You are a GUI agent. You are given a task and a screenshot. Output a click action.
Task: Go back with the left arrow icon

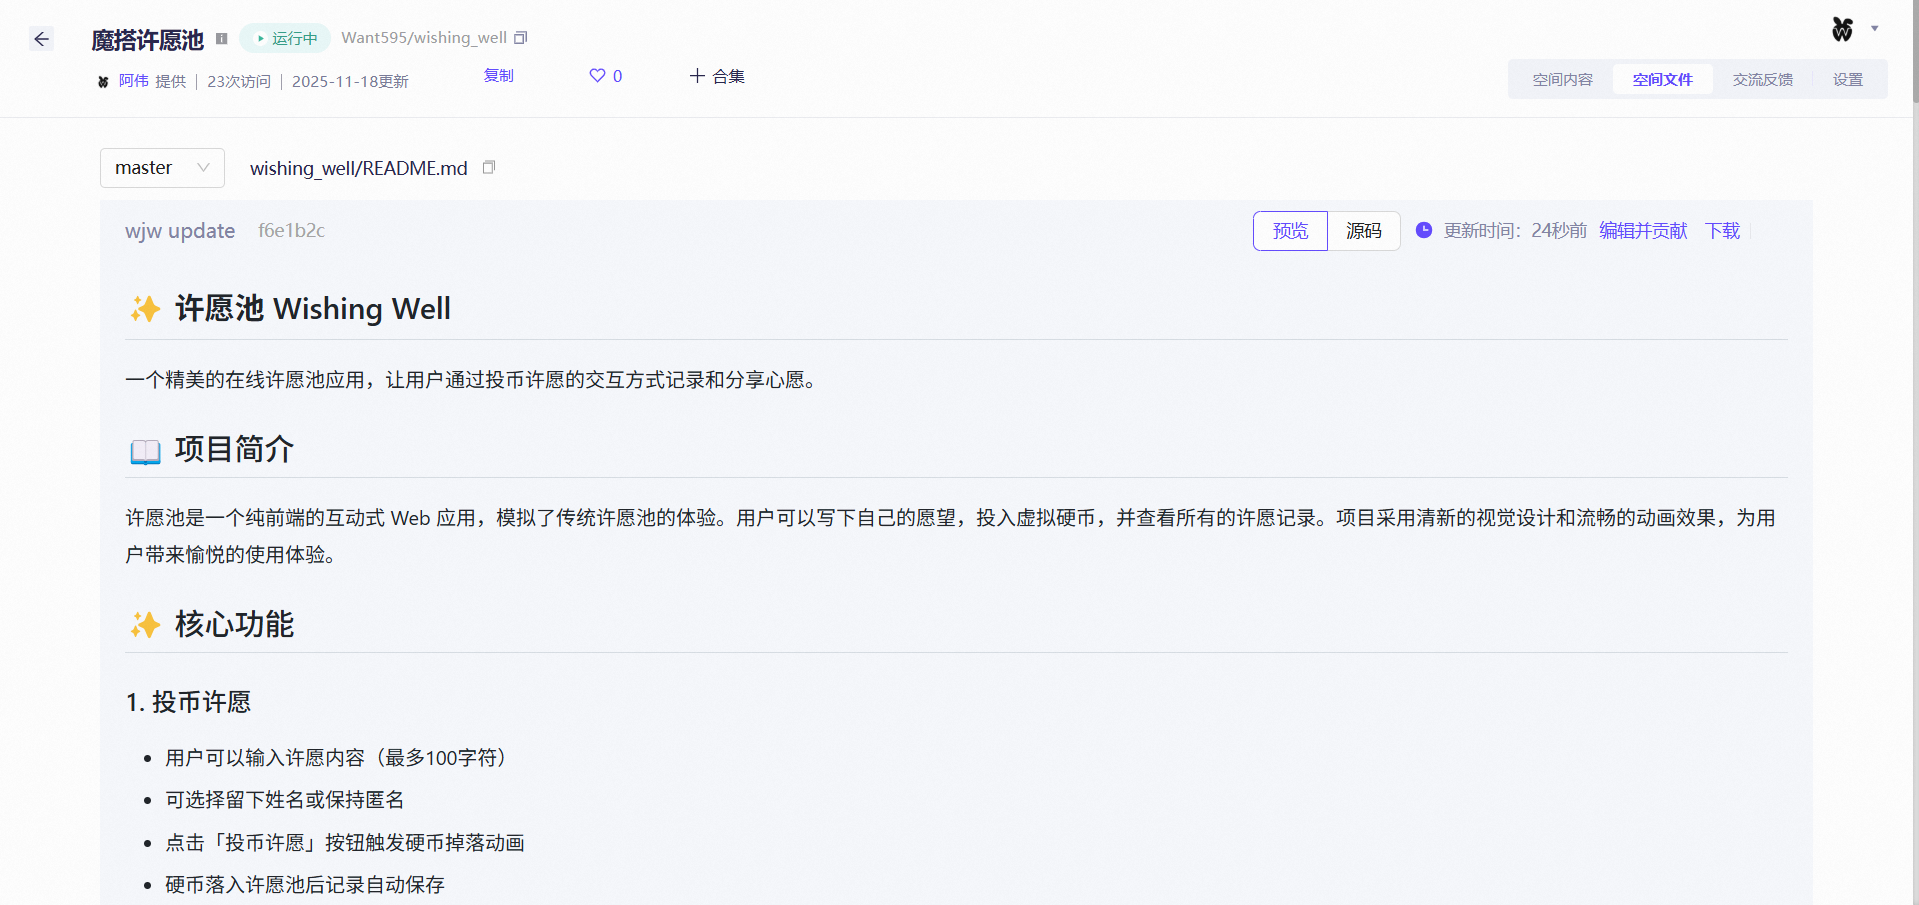[x=41, y=39]
